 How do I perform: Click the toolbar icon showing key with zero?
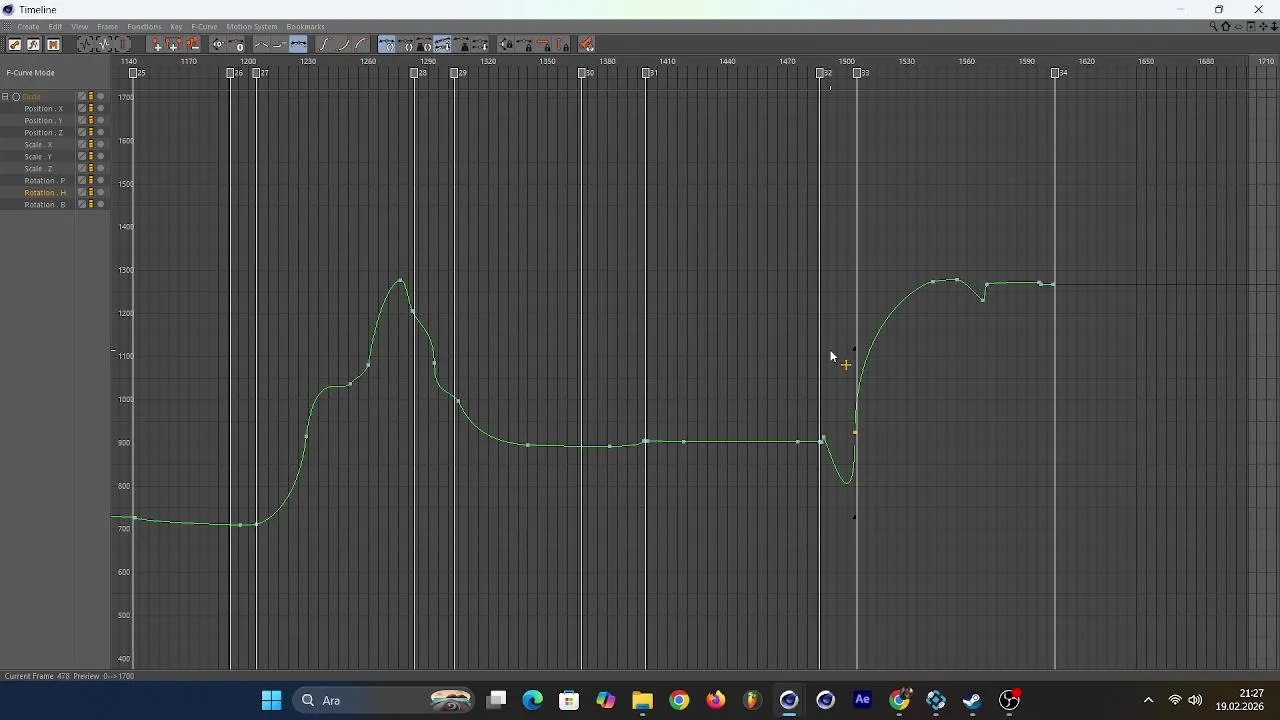pyautogui.click(x=237, y=45)
